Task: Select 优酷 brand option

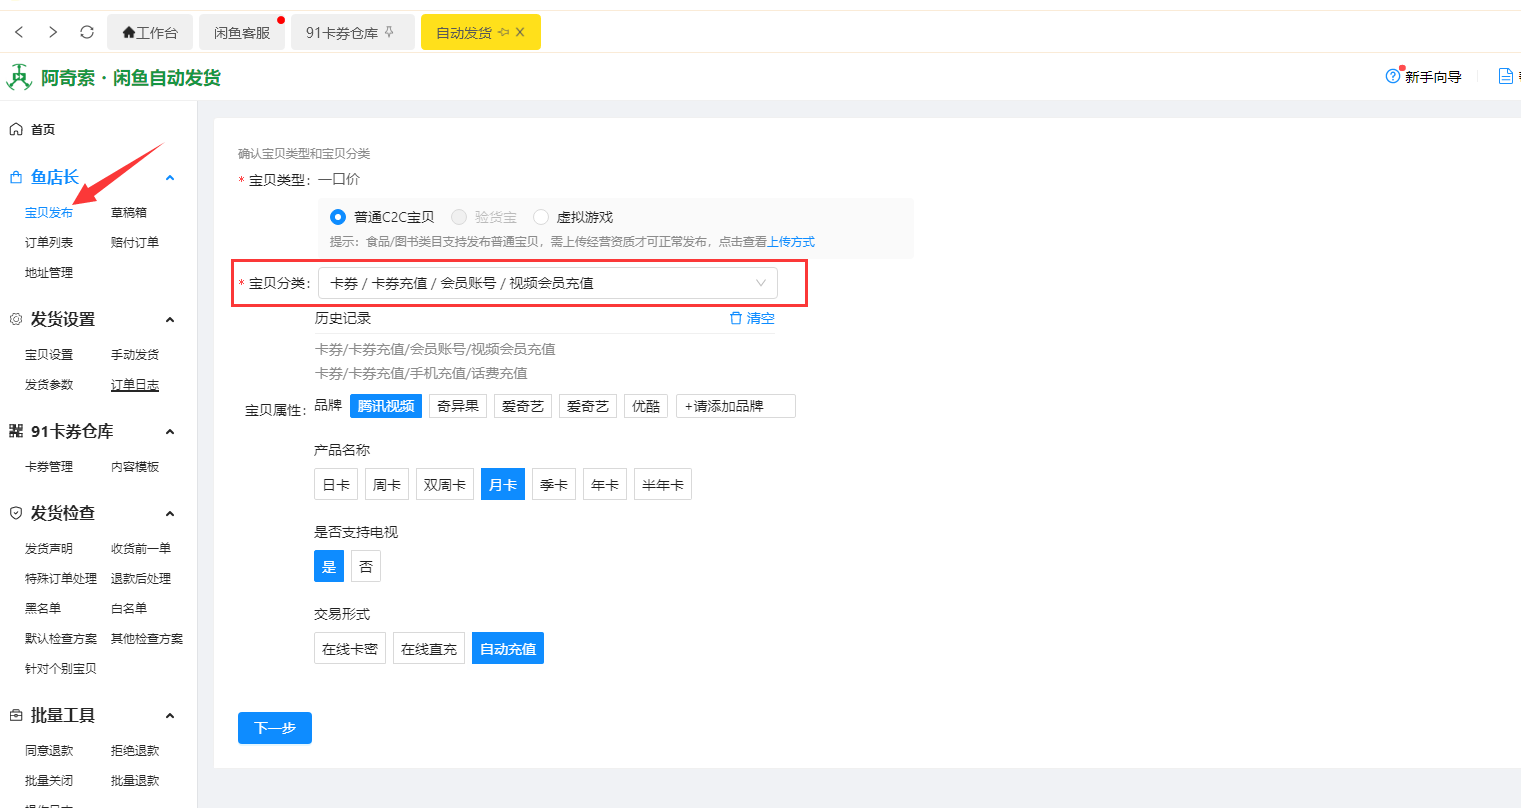Action: (646, 406)
